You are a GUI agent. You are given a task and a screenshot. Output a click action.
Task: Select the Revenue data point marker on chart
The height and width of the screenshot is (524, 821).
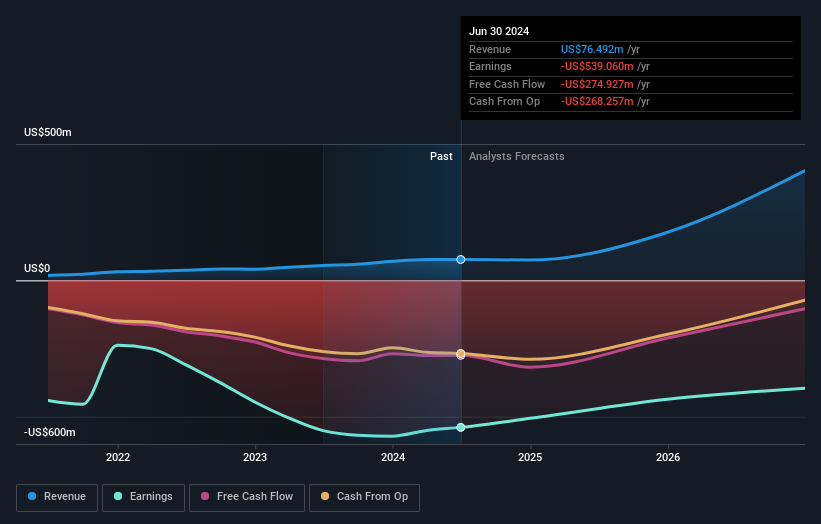(461, 260)
